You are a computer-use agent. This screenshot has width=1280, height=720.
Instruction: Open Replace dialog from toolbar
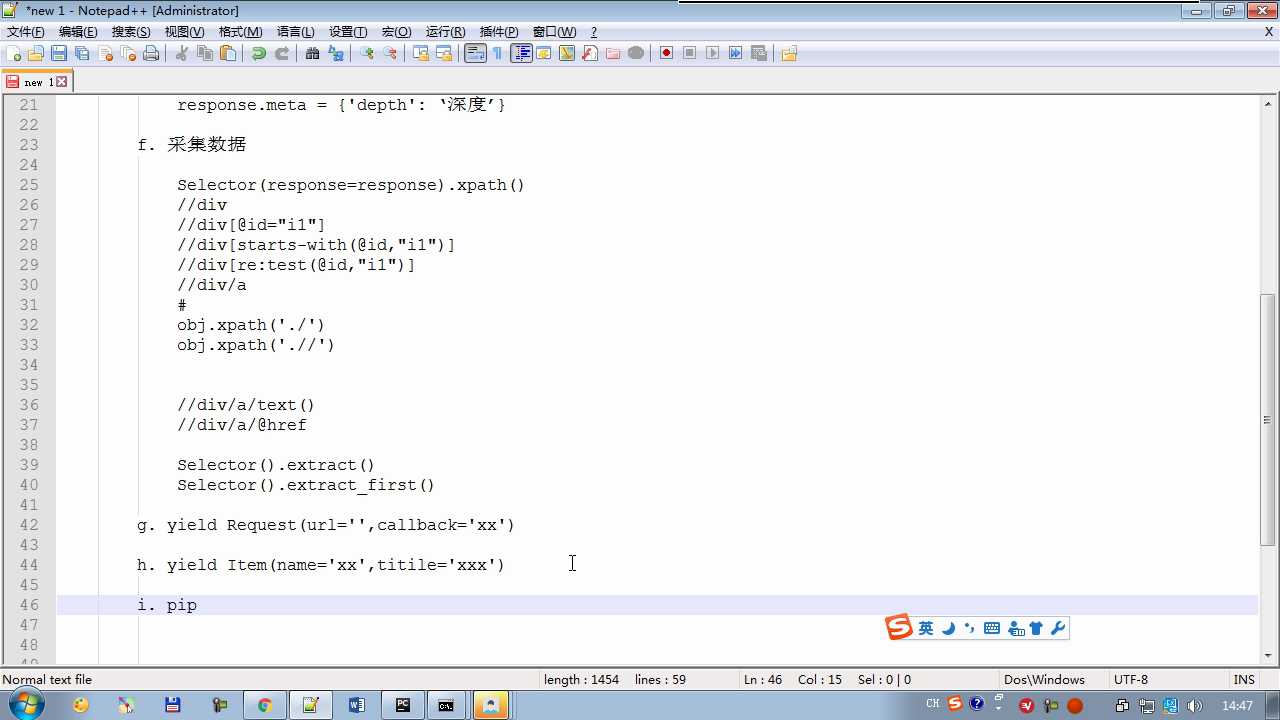(336, 54)
